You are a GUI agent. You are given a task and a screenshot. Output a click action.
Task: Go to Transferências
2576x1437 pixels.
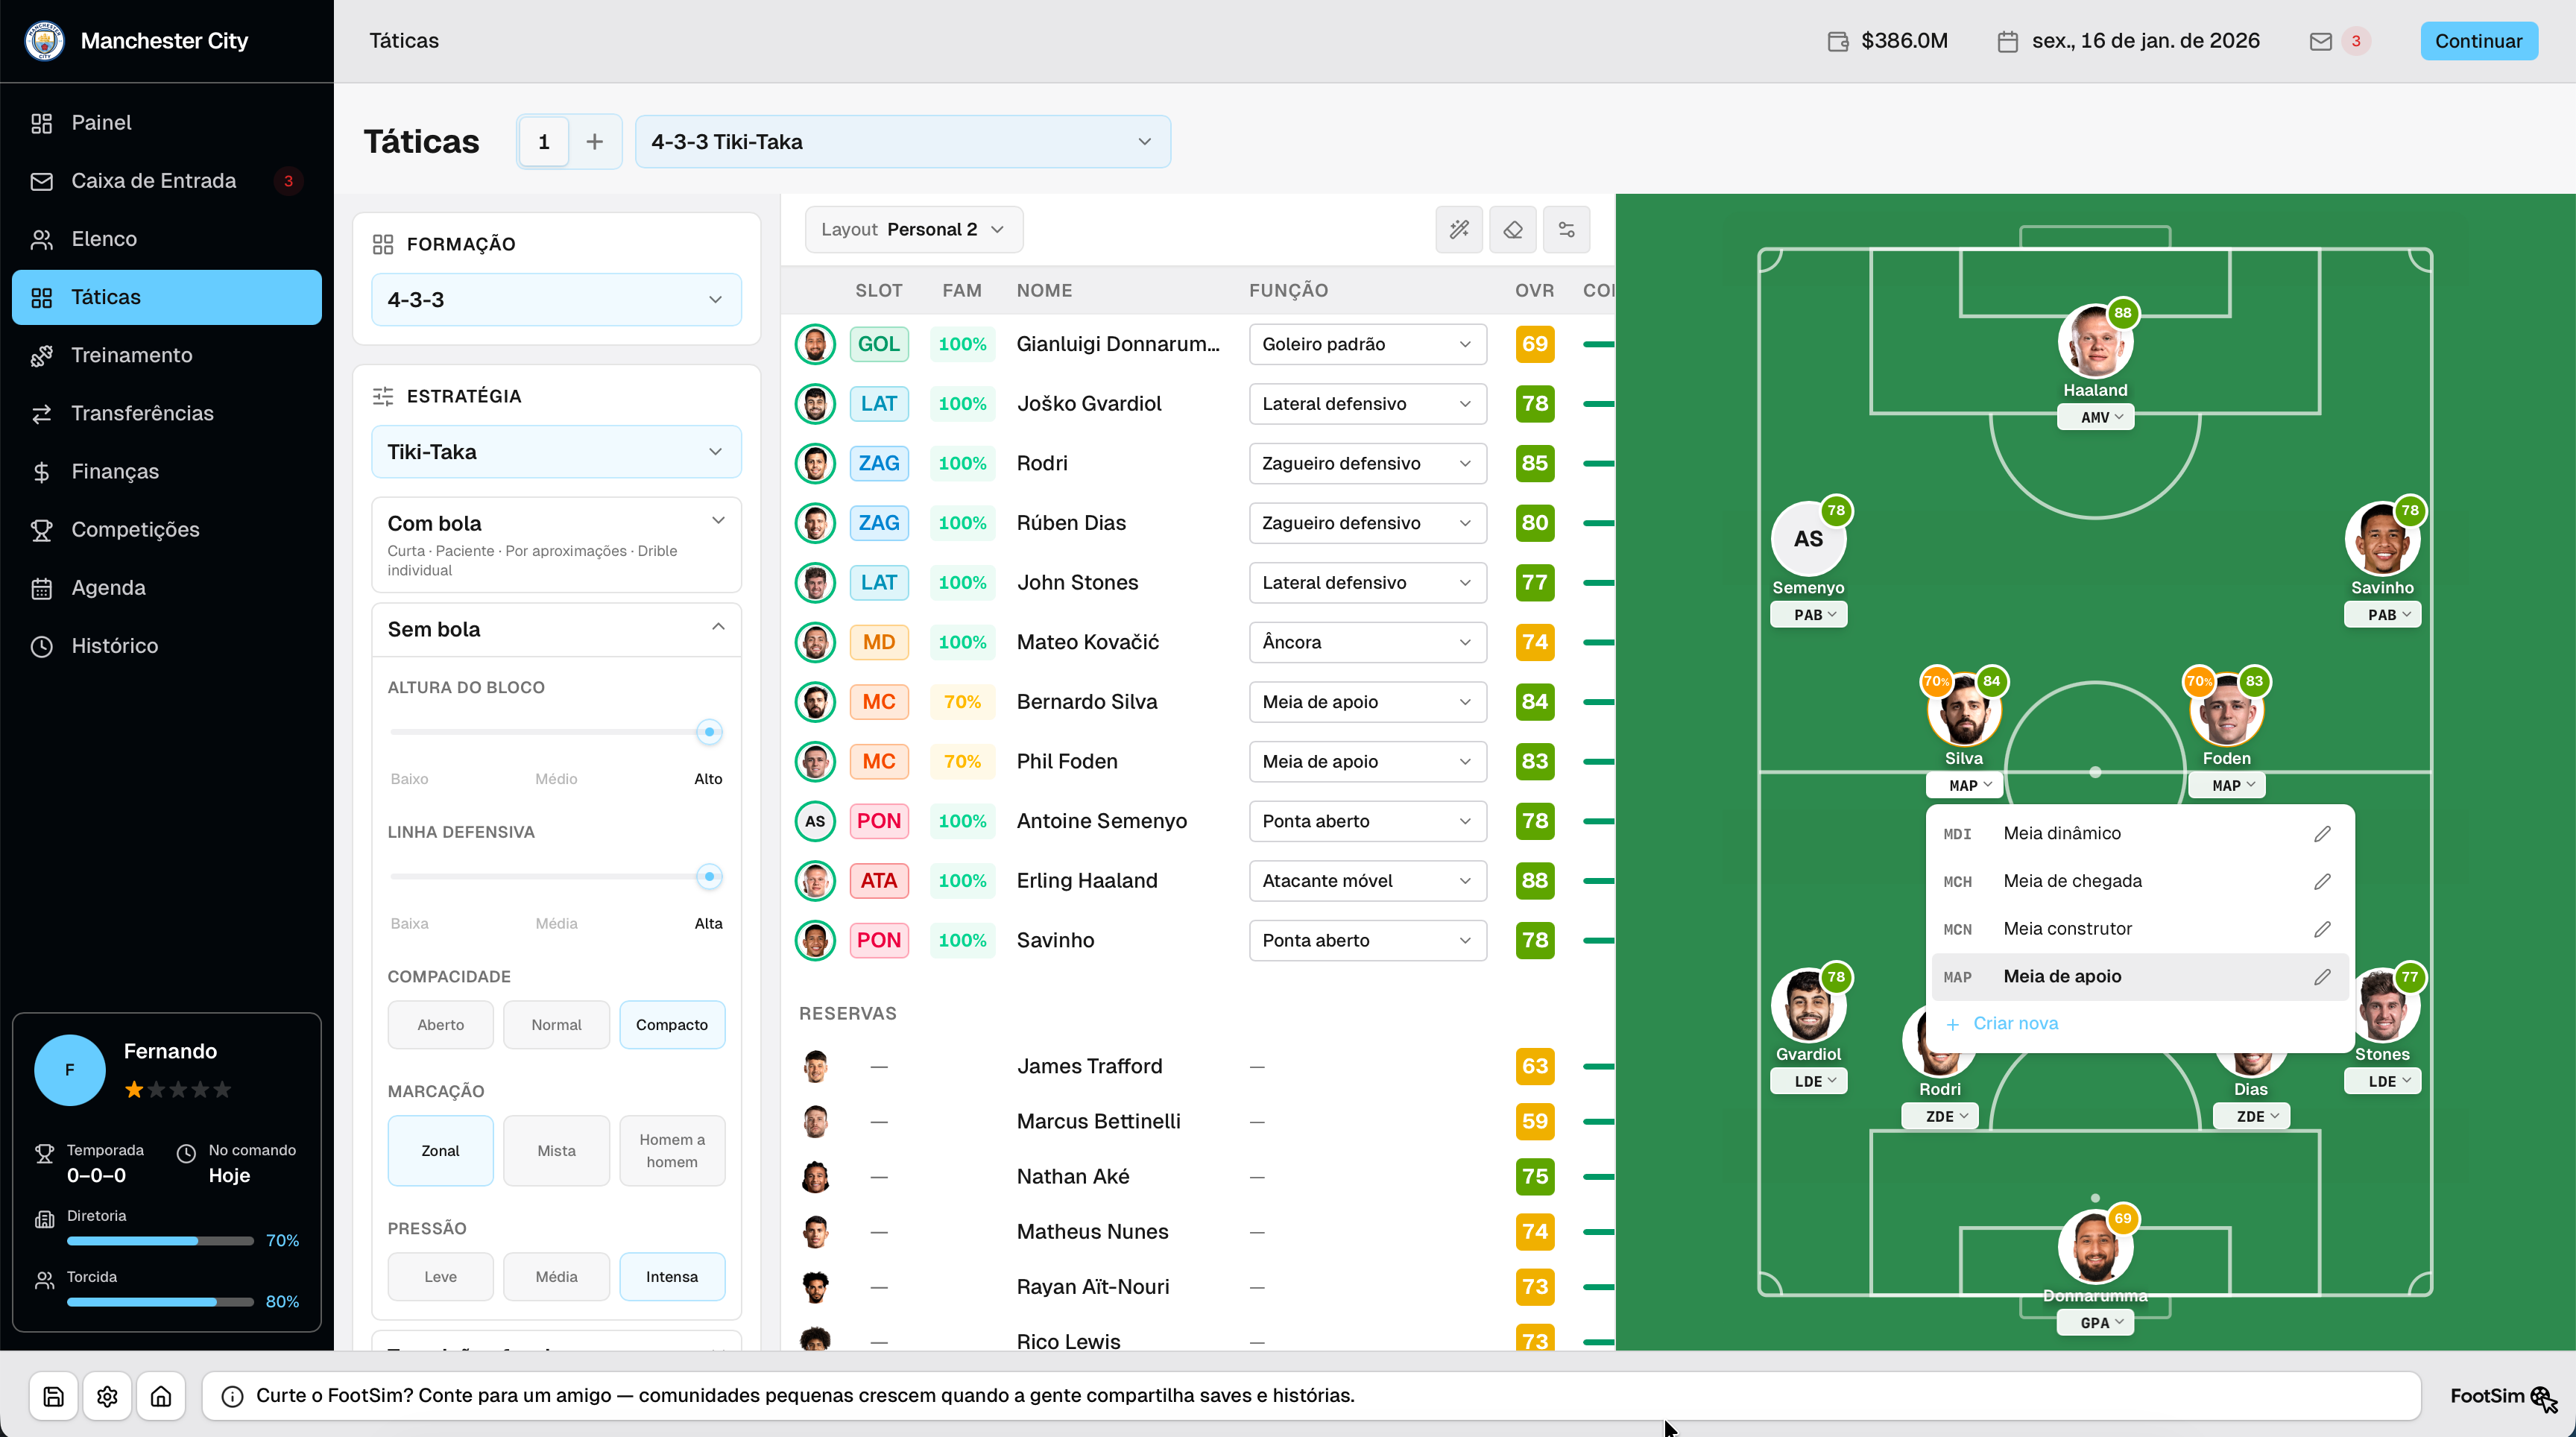coord(167,413)
